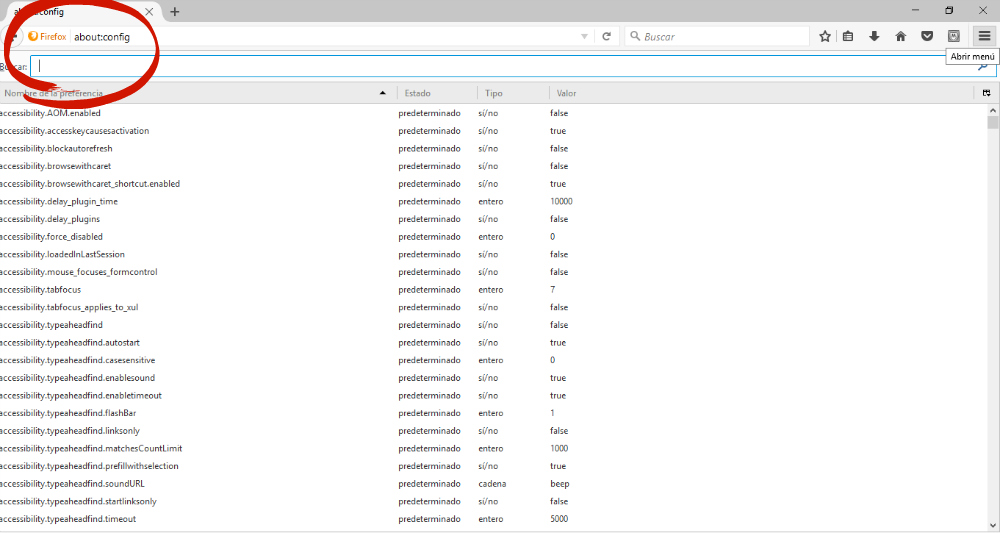Open the bookmarks list icon
1000x533 pixels.
coord(848,36)
